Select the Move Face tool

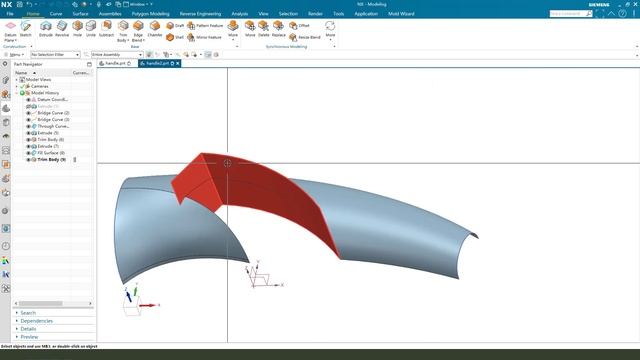(x=250, y=29)
